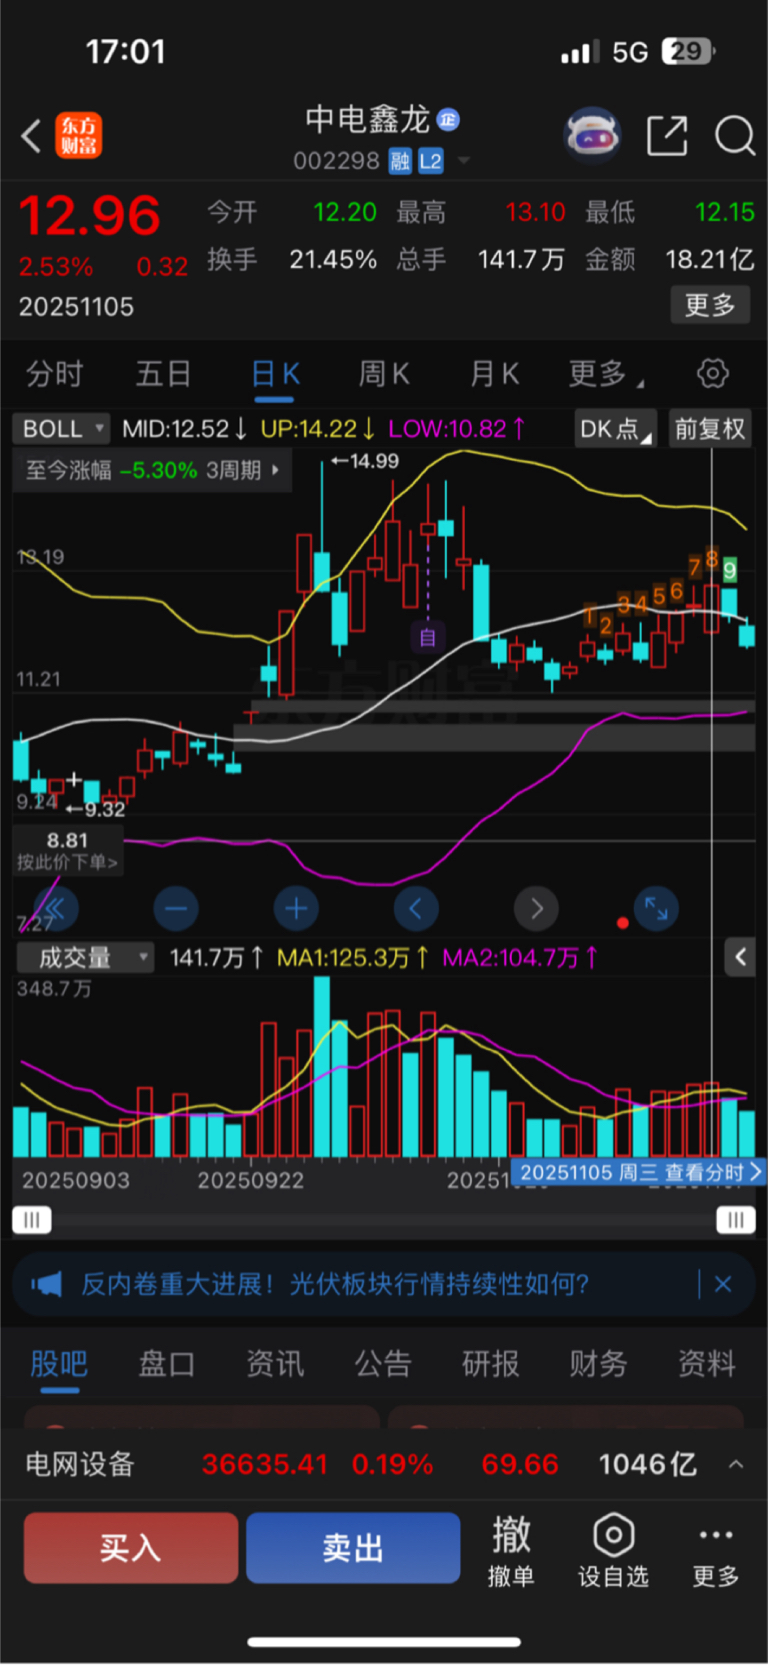Tap 按此价下单 at 8.81
Viewport: 768px width, 1665px height.
pyautogui.click(x=68, y=851)
